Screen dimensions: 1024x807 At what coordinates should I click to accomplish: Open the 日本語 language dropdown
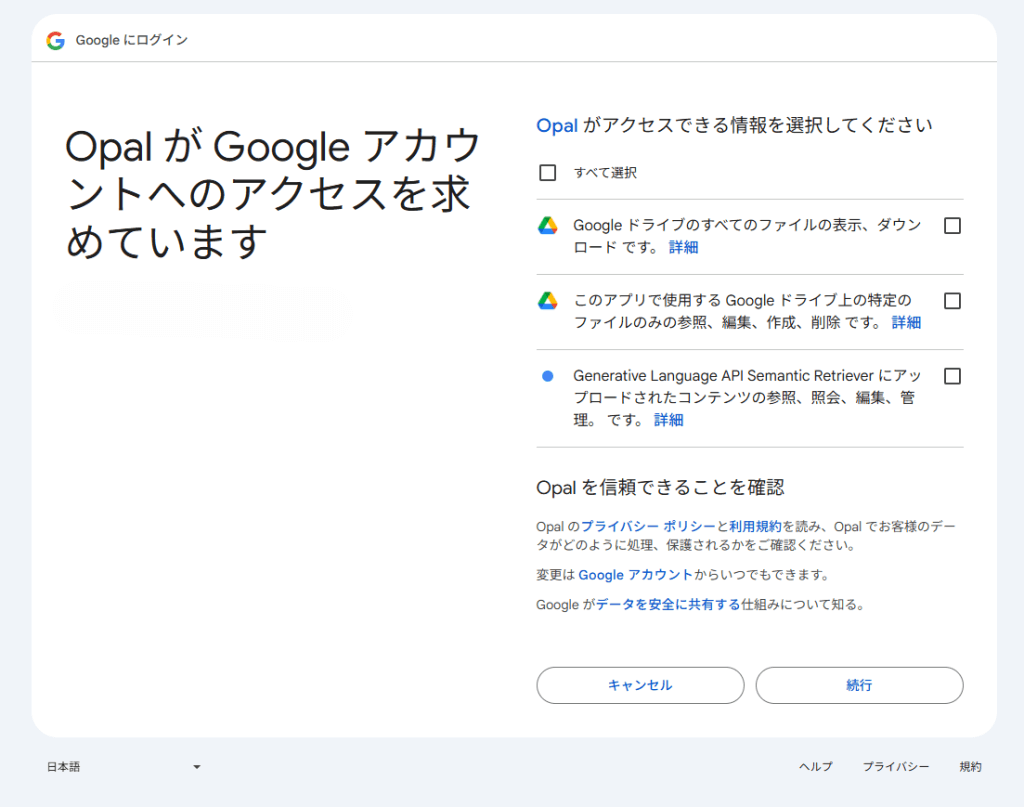[123, 767]
